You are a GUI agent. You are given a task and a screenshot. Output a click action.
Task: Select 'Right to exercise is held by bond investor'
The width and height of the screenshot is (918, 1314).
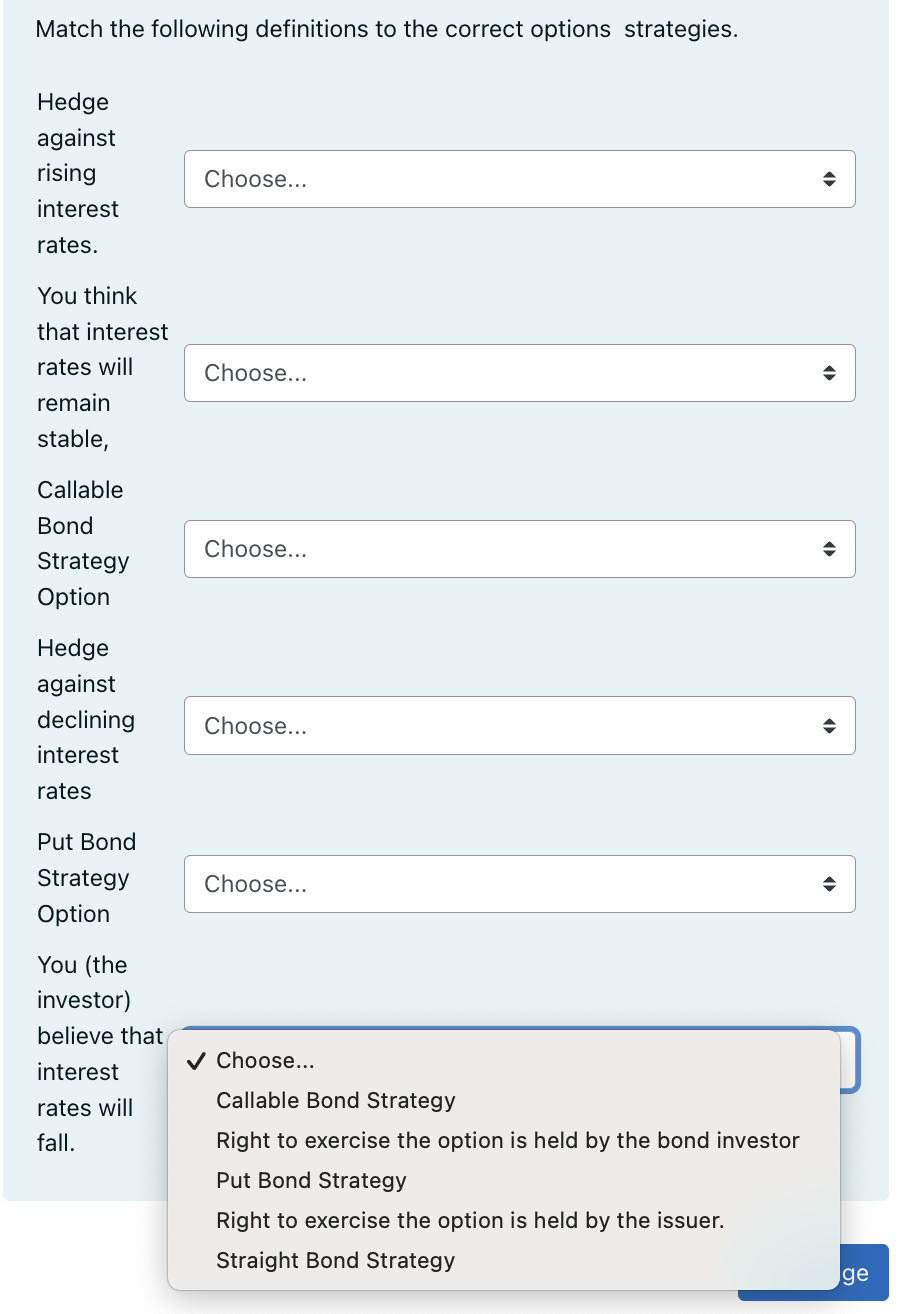tap(508, 1140)
